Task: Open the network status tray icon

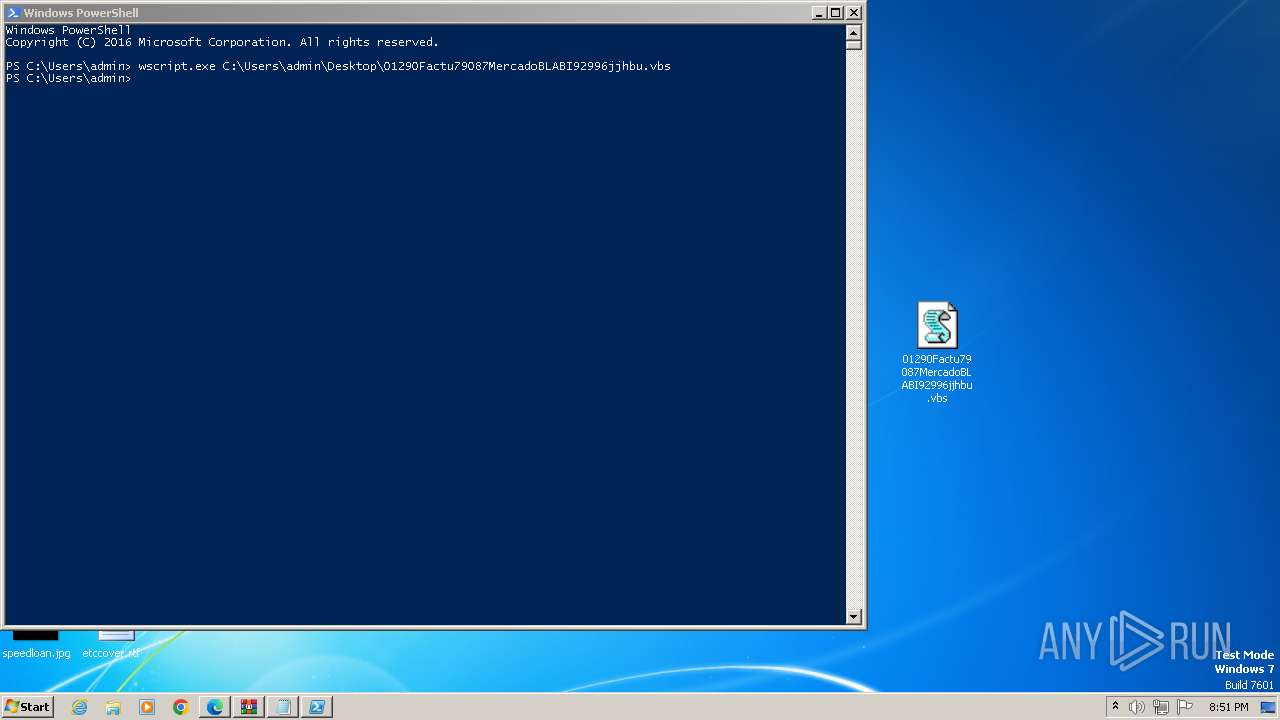Action: (x=1161, y=707)
